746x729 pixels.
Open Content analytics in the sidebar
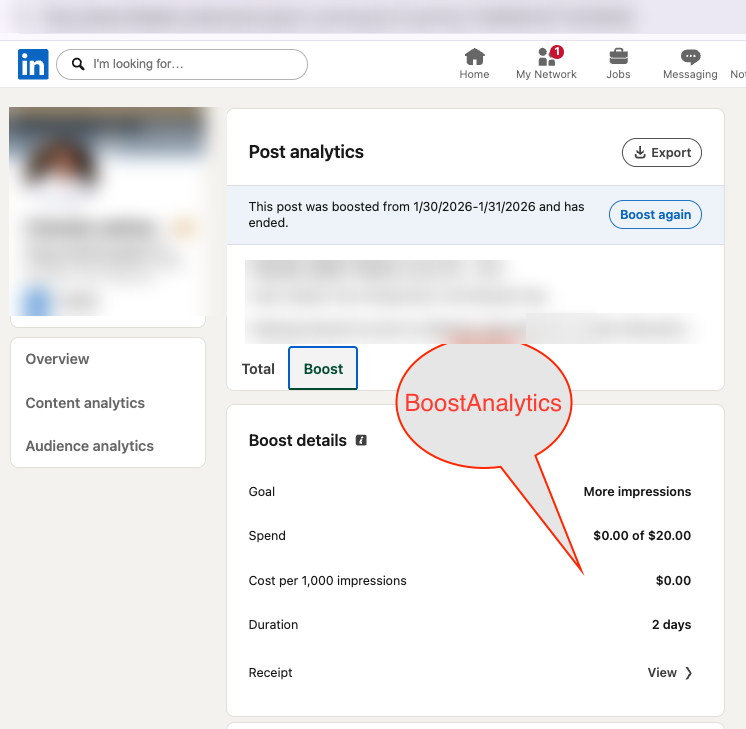click(85, 403)
